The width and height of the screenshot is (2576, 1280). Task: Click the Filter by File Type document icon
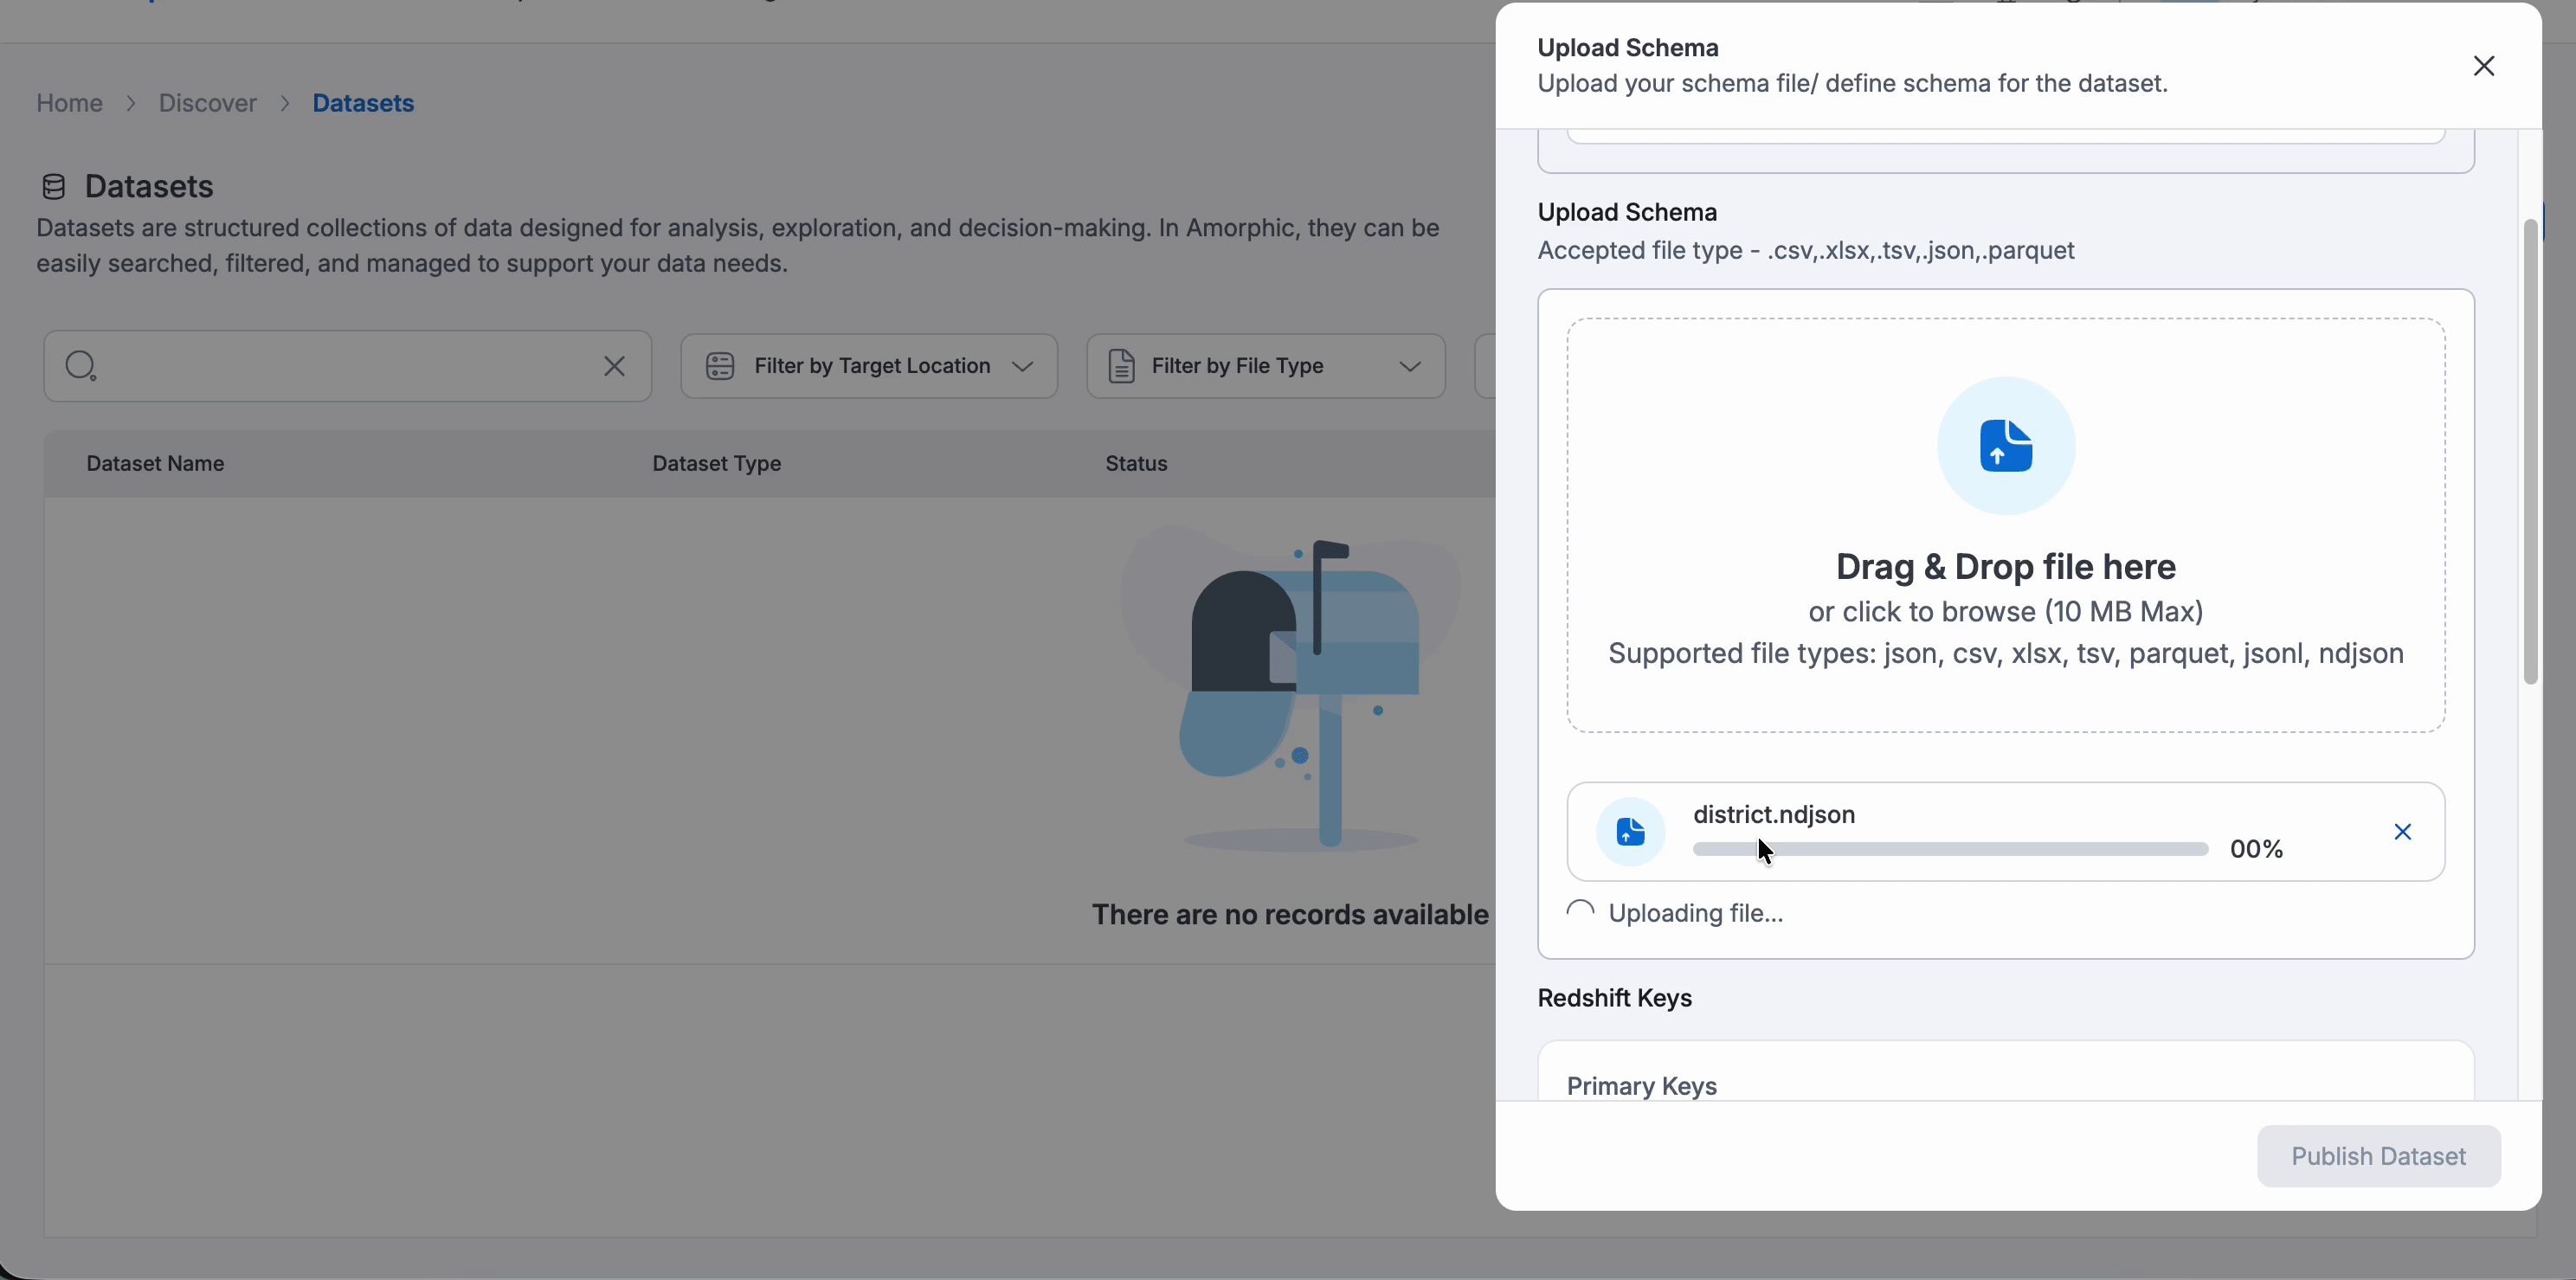point(1121,366)
